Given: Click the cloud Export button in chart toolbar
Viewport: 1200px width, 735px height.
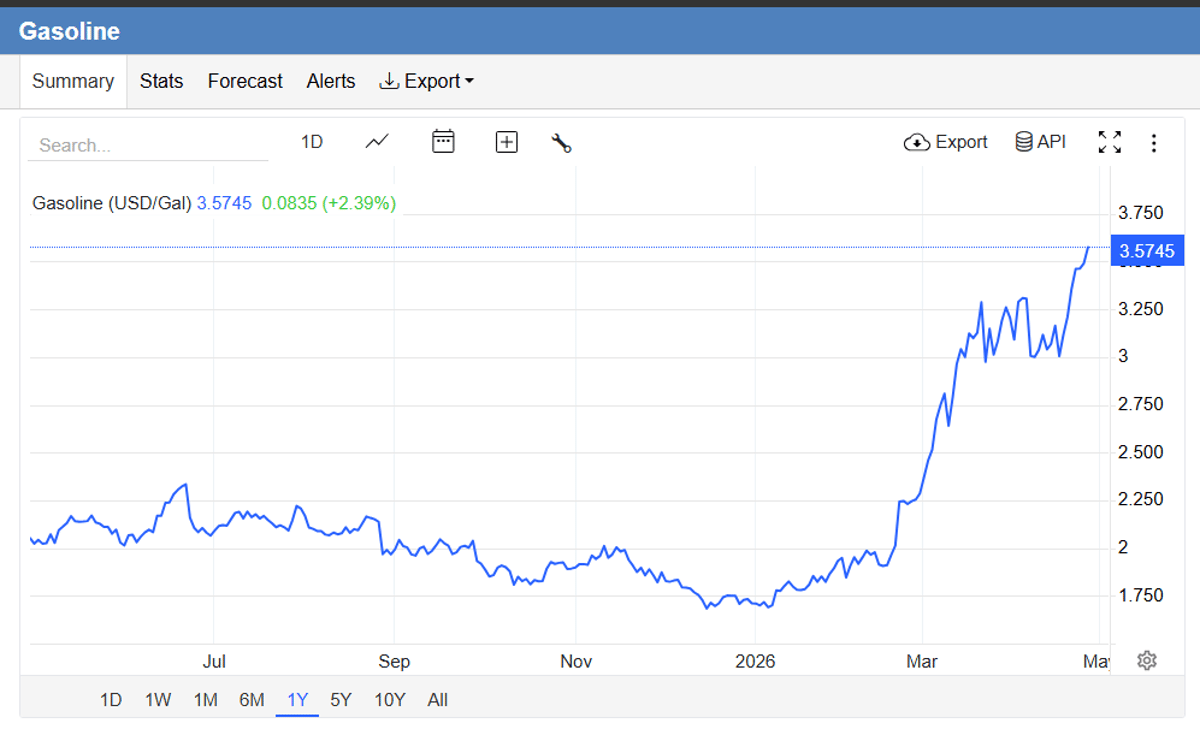Looking at the screenshot, I should pyautogui.click(x=945, y=142).
